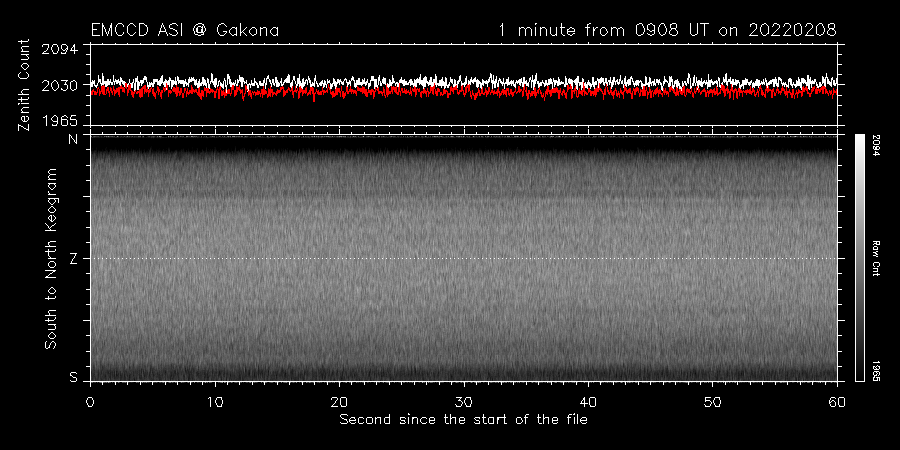Click the 0 second tick label
Screen dimensions: 900x450
[x=90, y=401]
